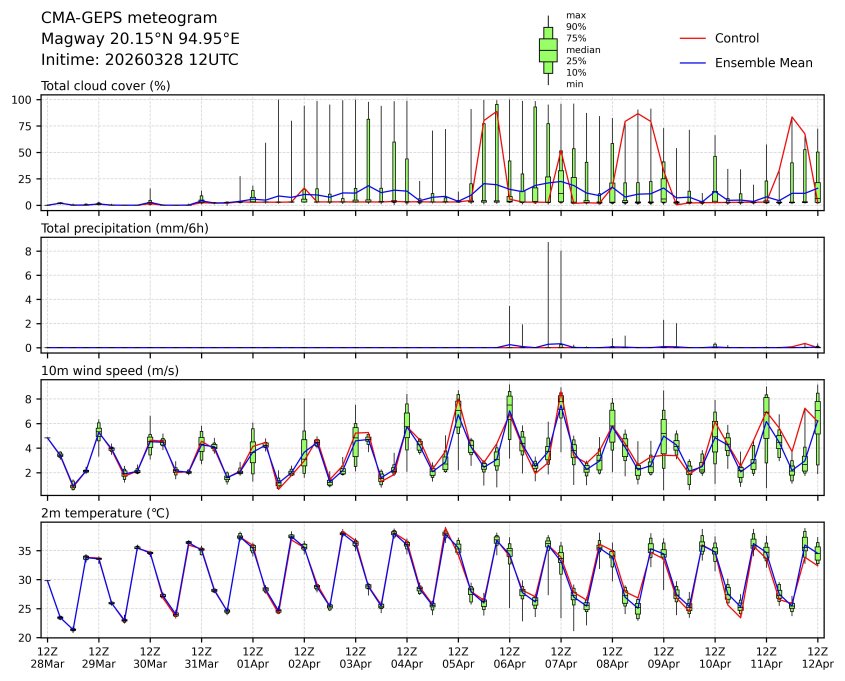
Task: Click the '35' tick on temperature axis
Action: click(x=30, y=551)
